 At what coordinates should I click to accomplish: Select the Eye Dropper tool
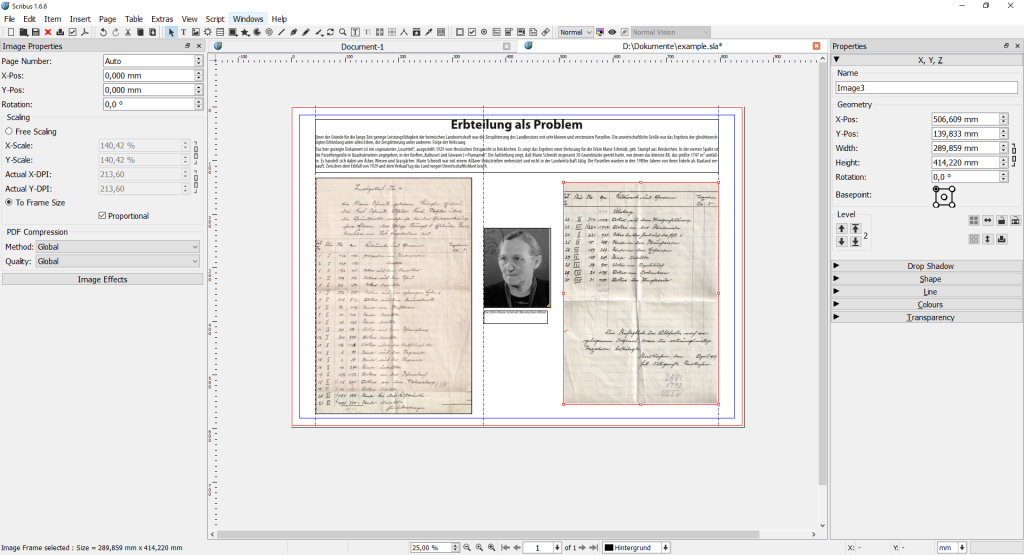coord(428,32)
